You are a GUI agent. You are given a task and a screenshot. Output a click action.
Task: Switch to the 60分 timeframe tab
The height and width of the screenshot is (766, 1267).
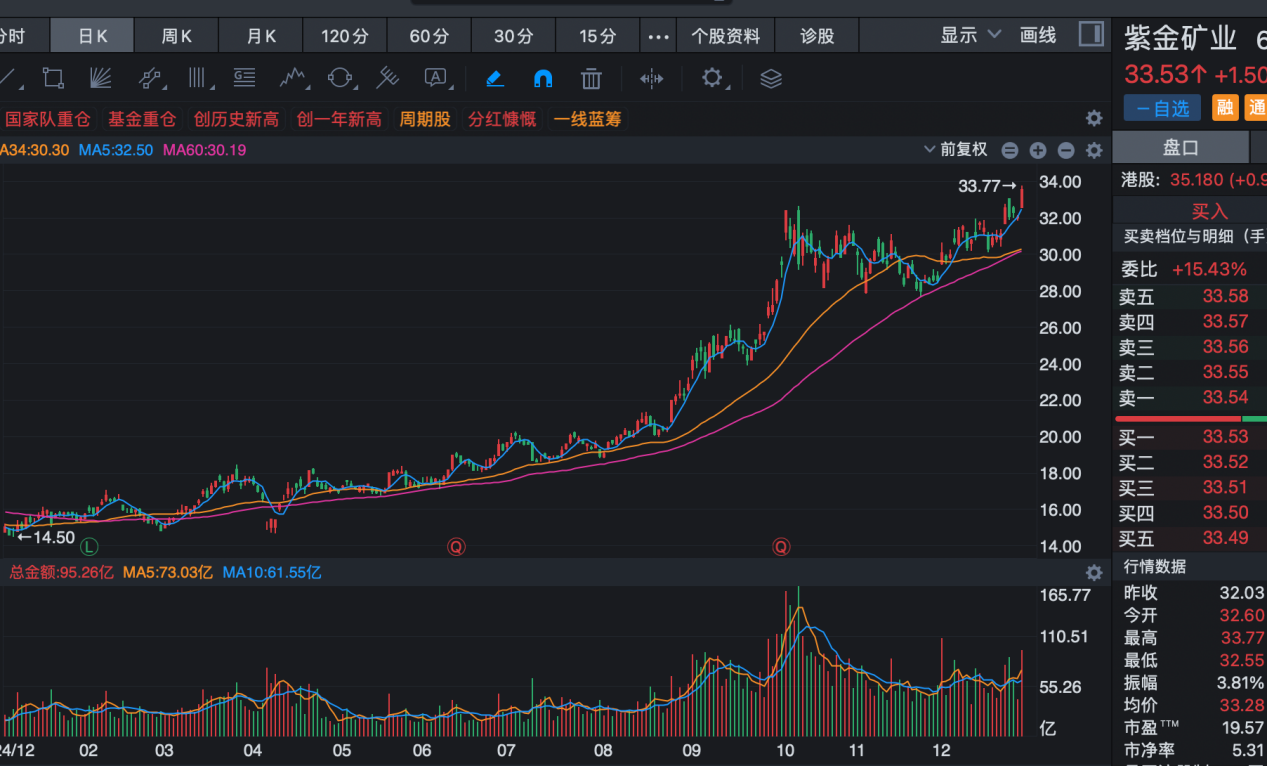(429, 36)
